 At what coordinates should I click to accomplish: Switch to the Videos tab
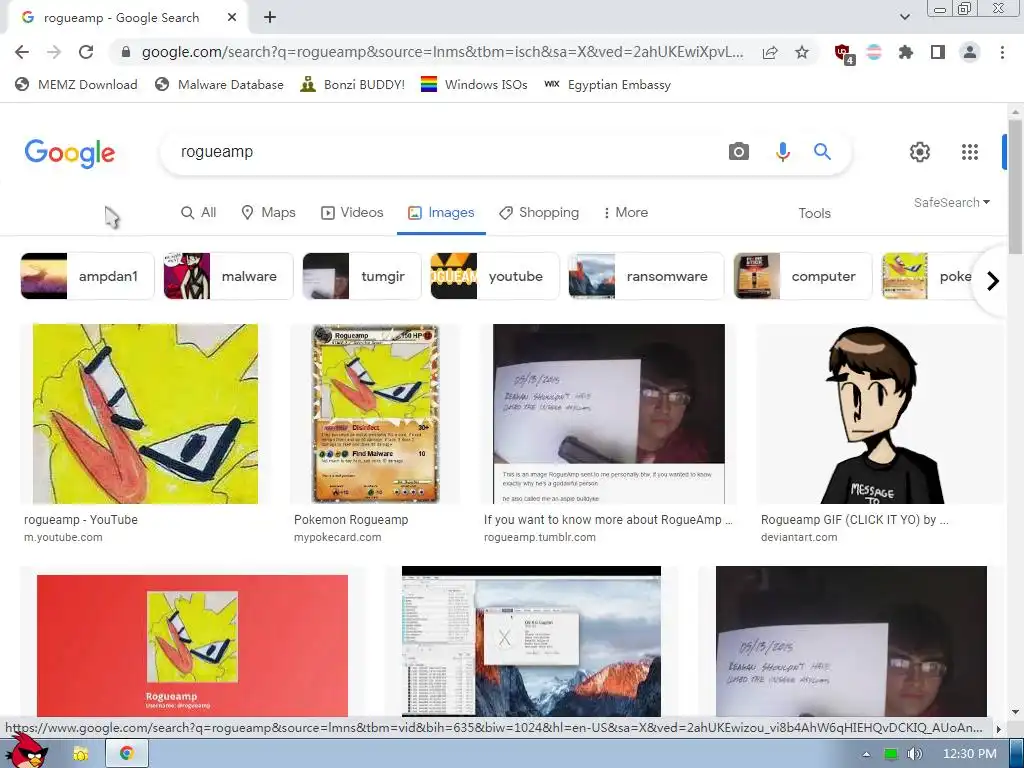pos(352,212)
